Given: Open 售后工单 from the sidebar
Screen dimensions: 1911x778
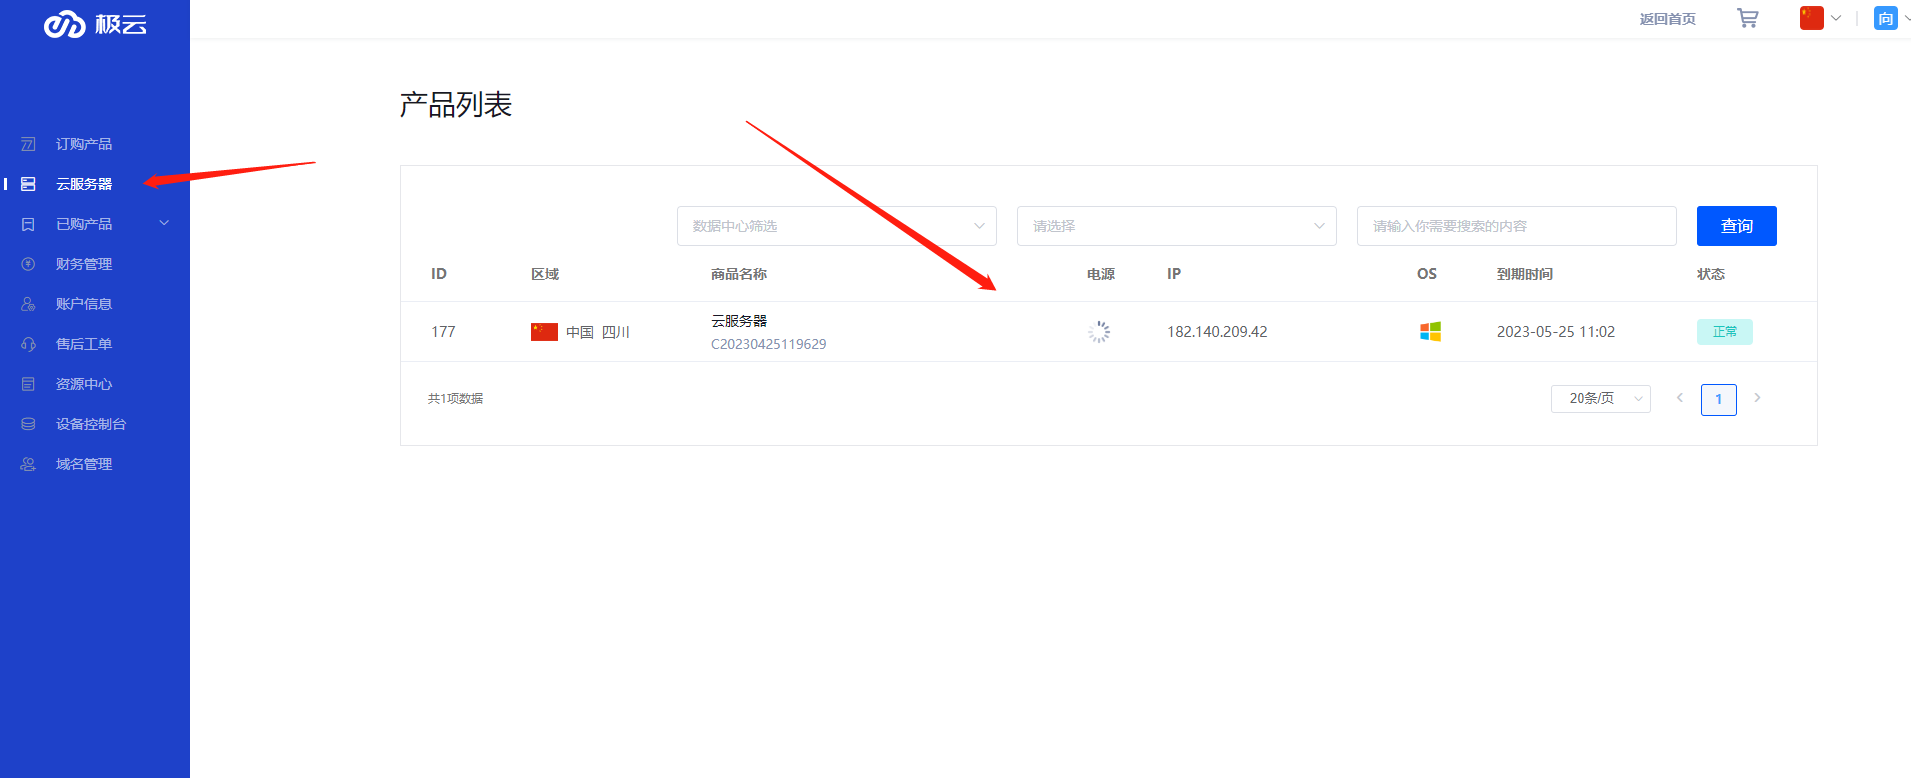Looking at the screenshot, I should pyautogui.click(x=84, y=344).
